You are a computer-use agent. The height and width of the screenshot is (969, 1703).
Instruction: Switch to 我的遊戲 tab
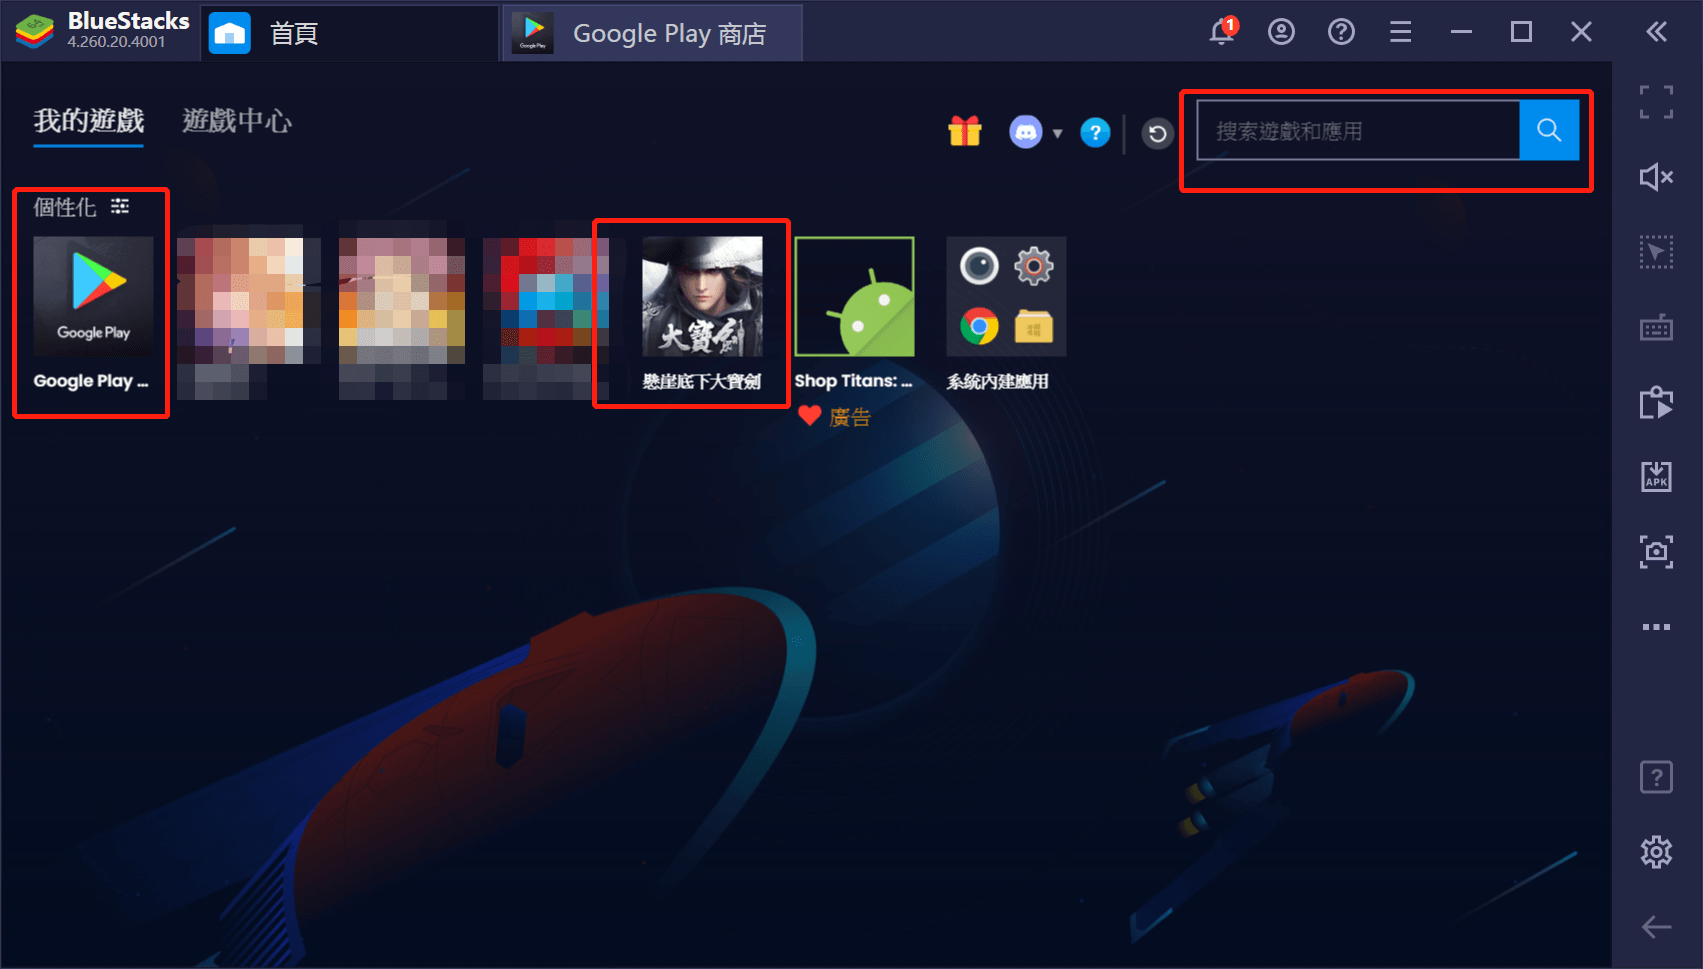(x=89, y=121)
